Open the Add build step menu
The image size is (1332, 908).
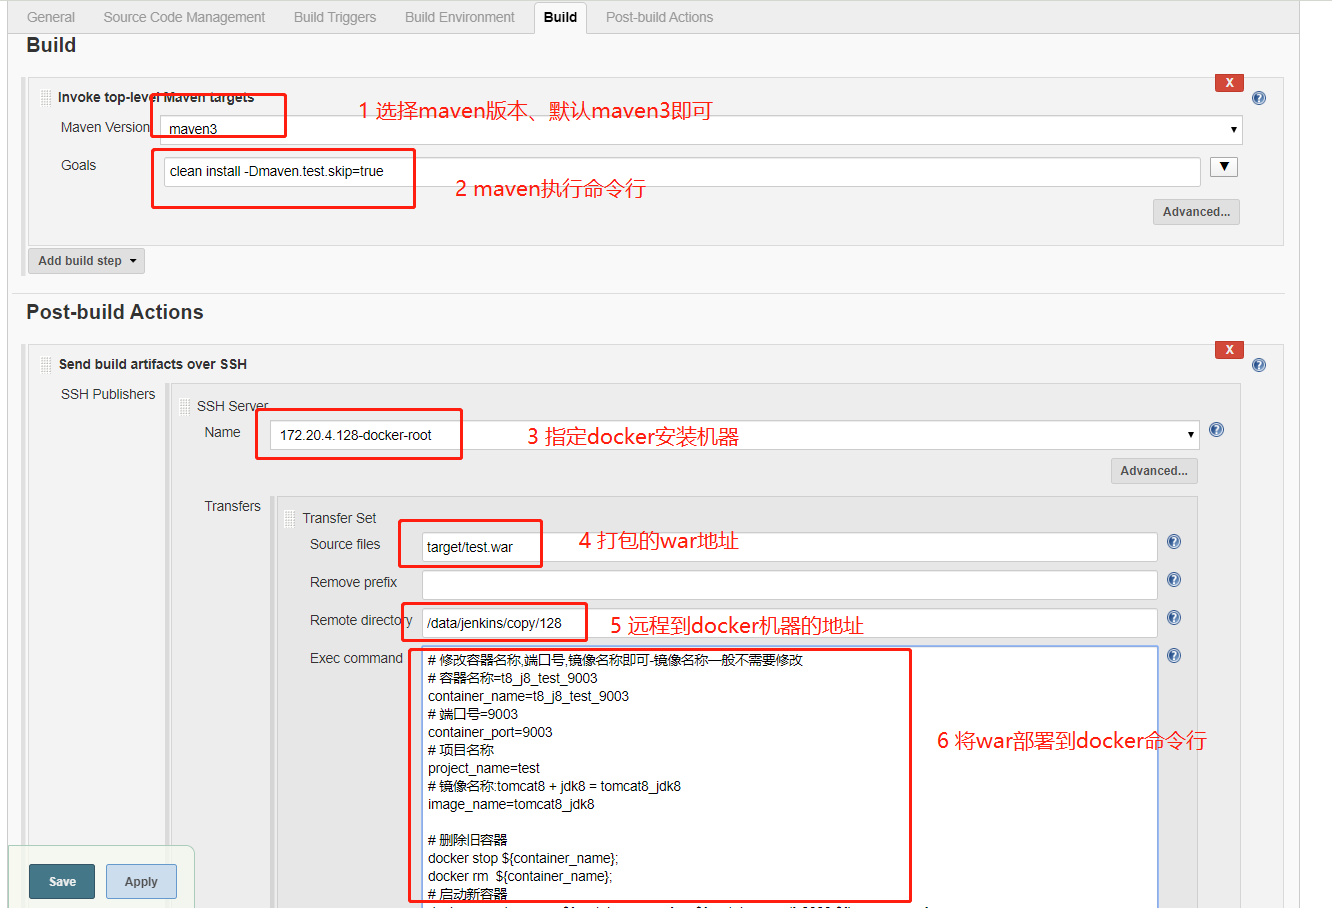86,261
